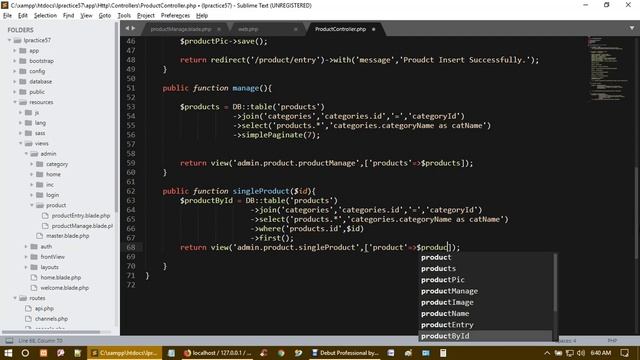Image resolution: width=640 pixels, height=360 pixels.
Task: Select the auth folder
Action: tap(46, 247)
